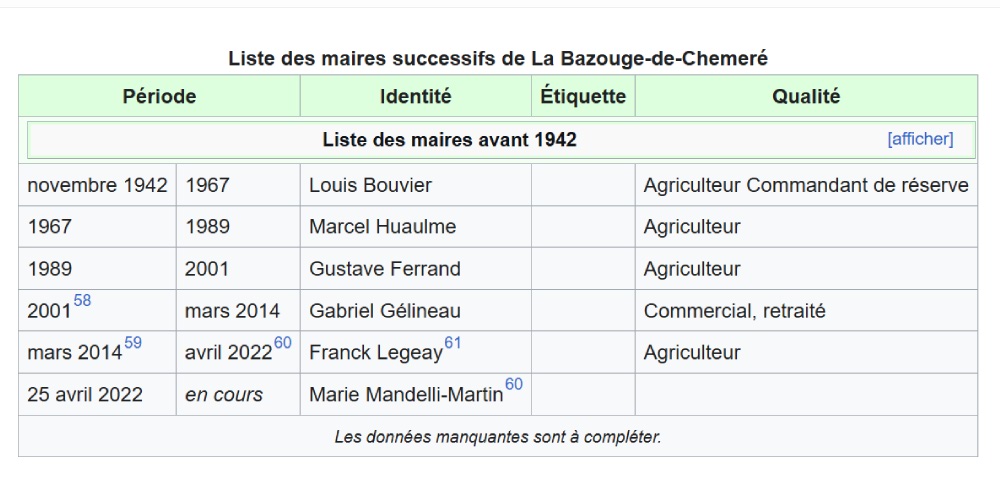Select the Louis Bouvier cell
This screenshot has width=1000, height=495.
(x=371, y=186)
